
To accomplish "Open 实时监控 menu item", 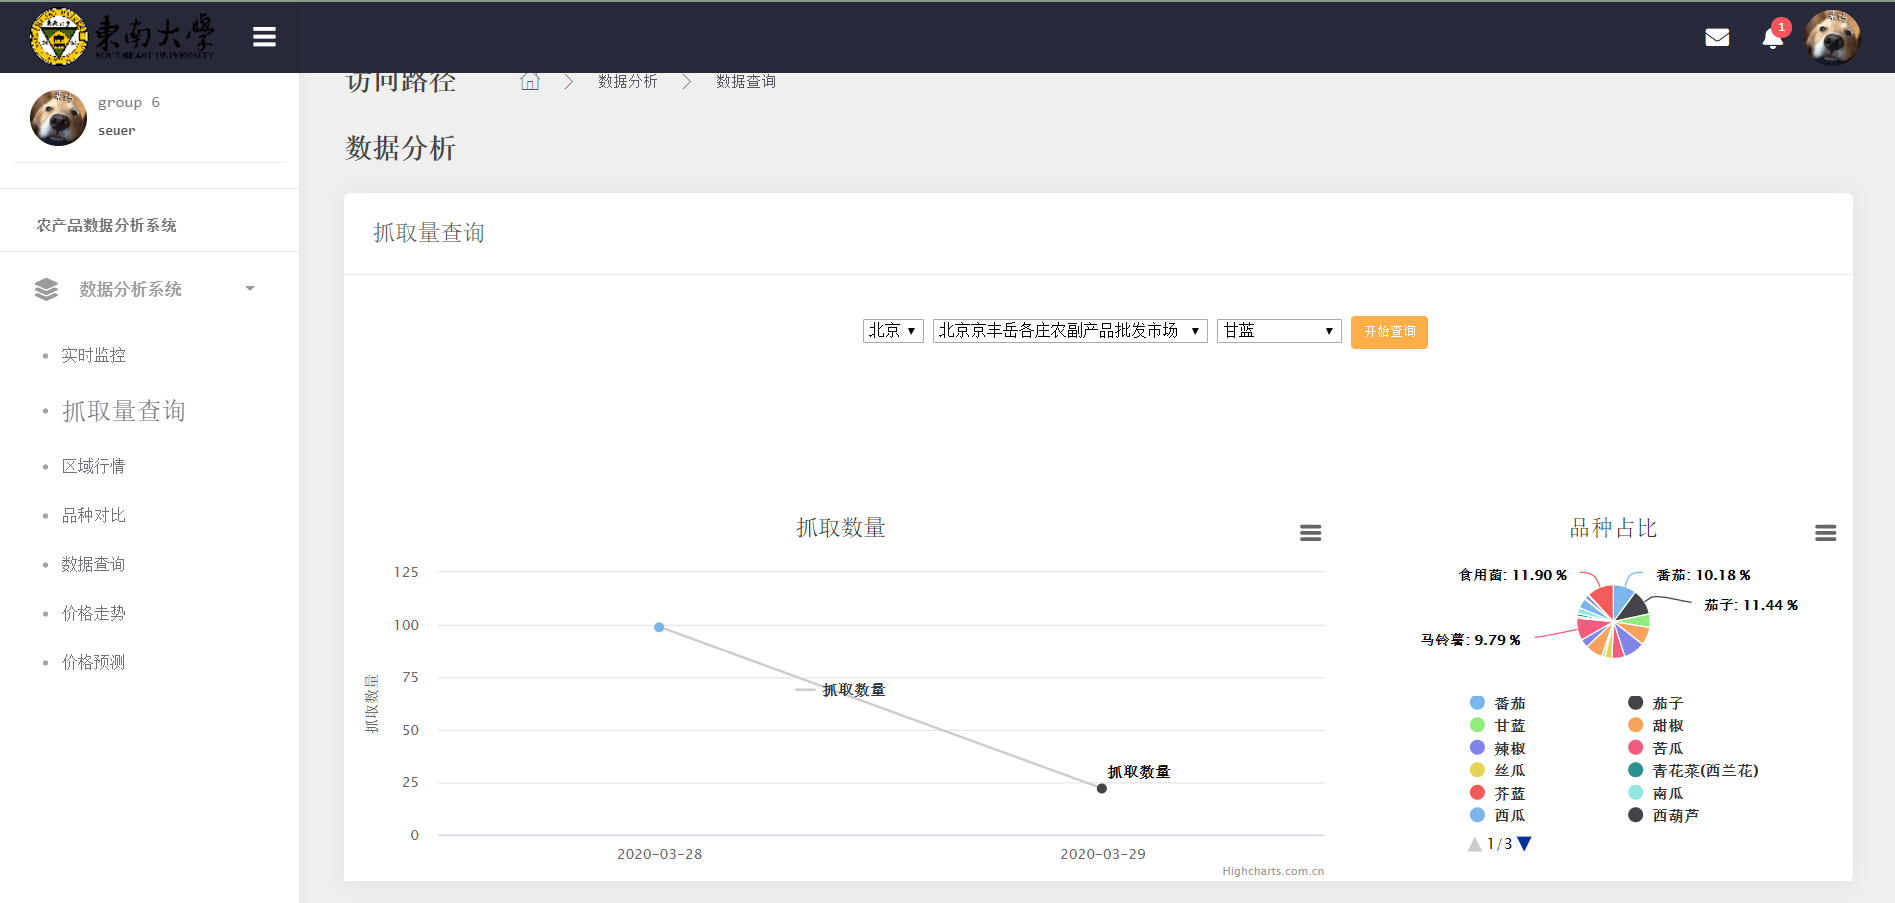I will [x=93, y=356].
